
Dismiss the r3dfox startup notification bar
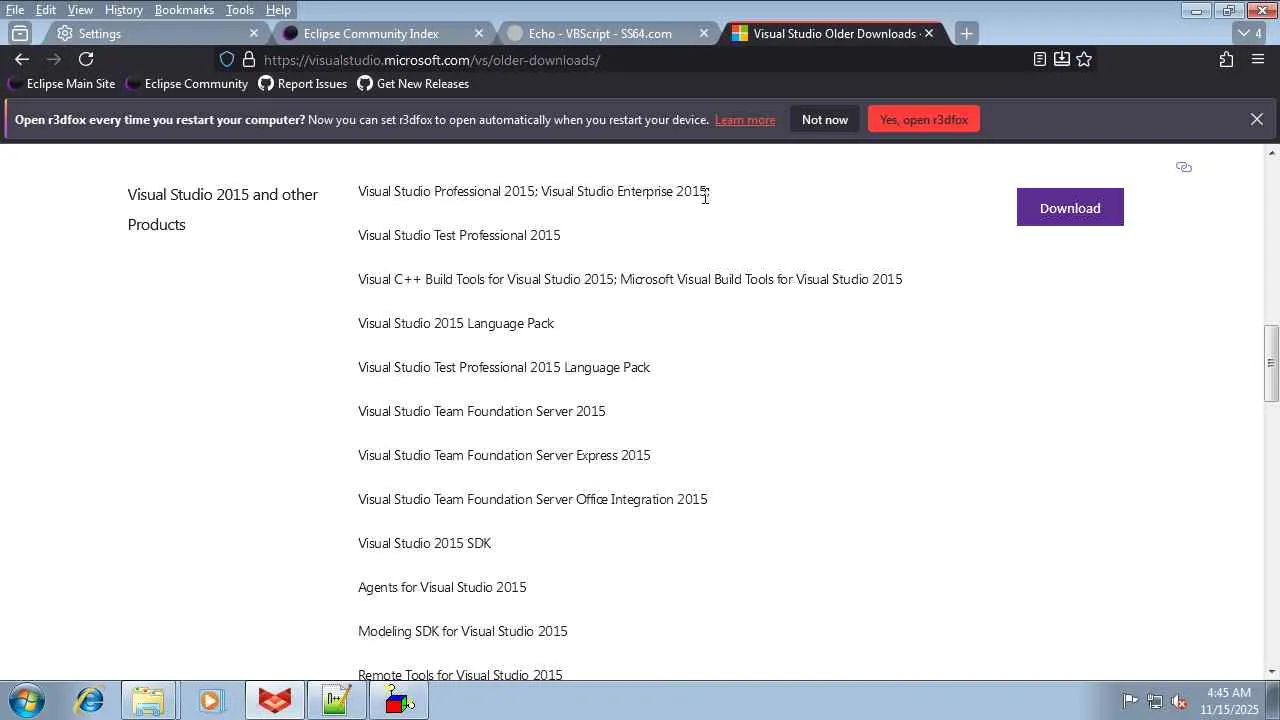[x=1257, y=120]
